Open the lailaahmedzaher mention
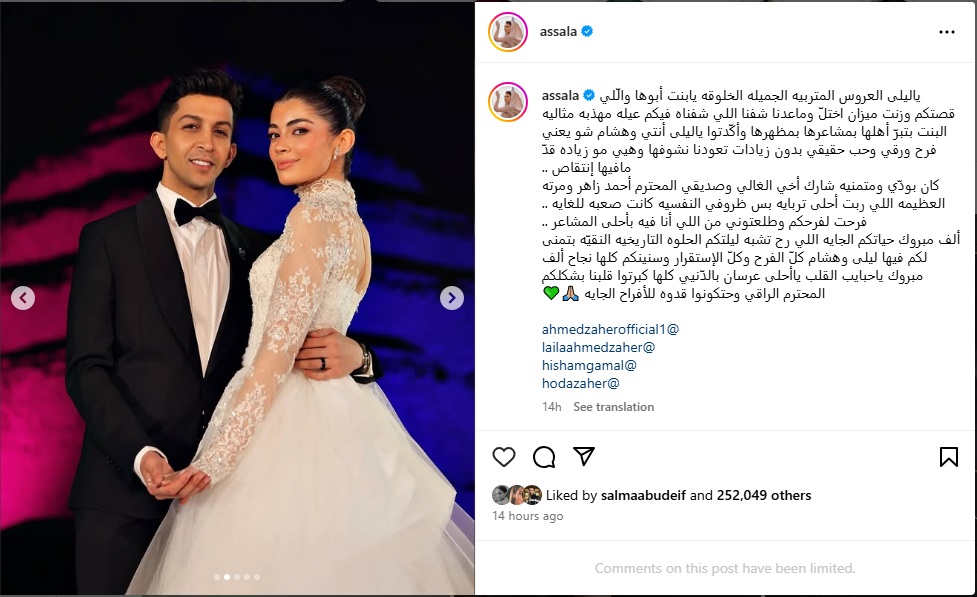The height and width of the screenshot is (597, 977). (x=598, y=347)
